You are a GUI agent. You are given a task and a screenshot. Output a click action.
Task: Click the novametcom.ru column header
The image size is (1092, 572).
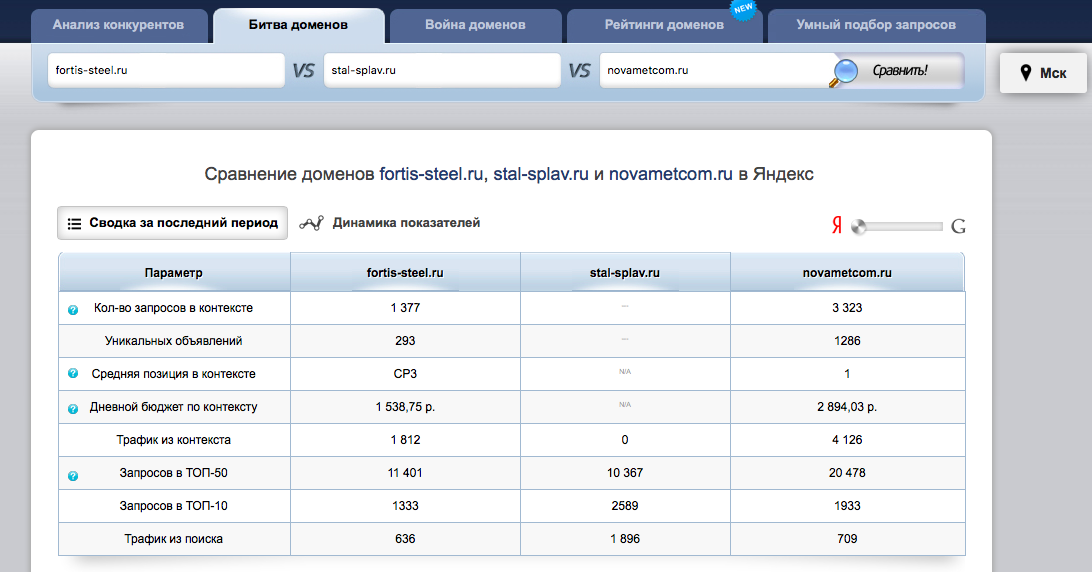point(847,272)
